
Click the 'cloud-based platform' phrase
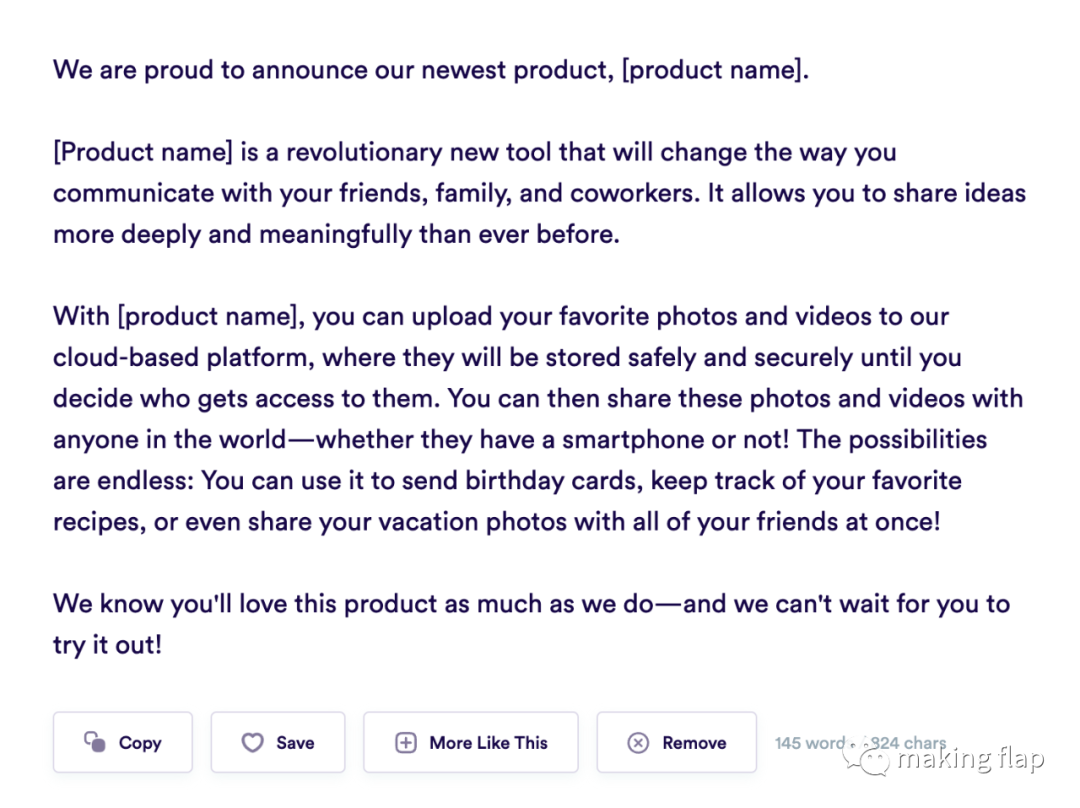184,358
